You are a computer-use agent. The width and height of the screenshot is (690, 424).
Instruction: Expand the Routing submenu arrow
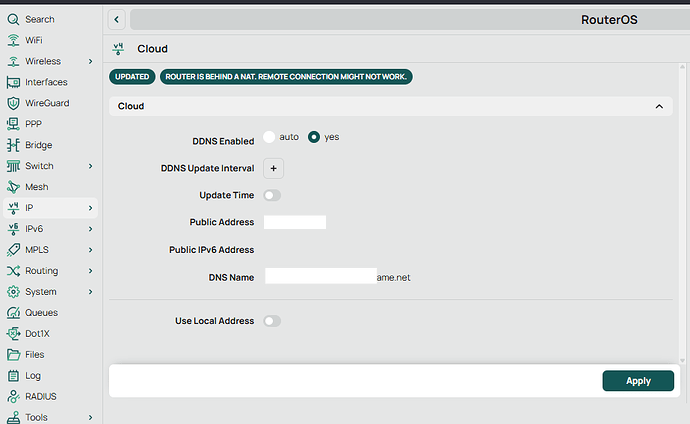coord(90,271)
